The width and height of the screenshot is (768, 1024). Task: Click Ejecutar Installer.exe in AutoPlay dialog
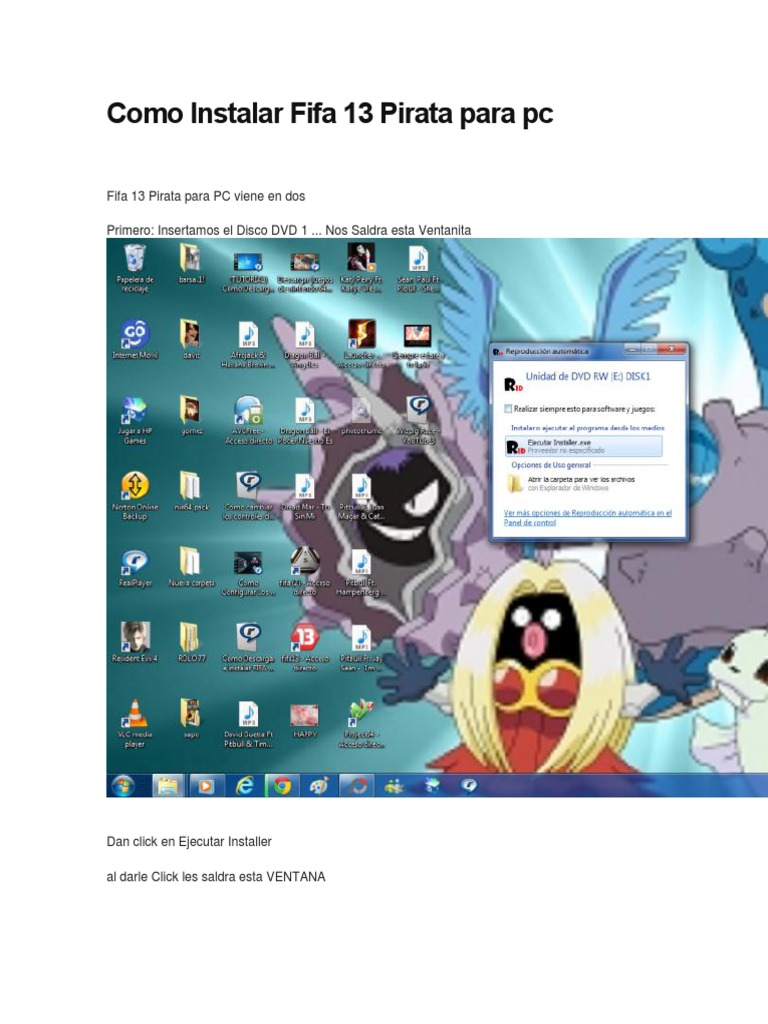coord(584,446)
